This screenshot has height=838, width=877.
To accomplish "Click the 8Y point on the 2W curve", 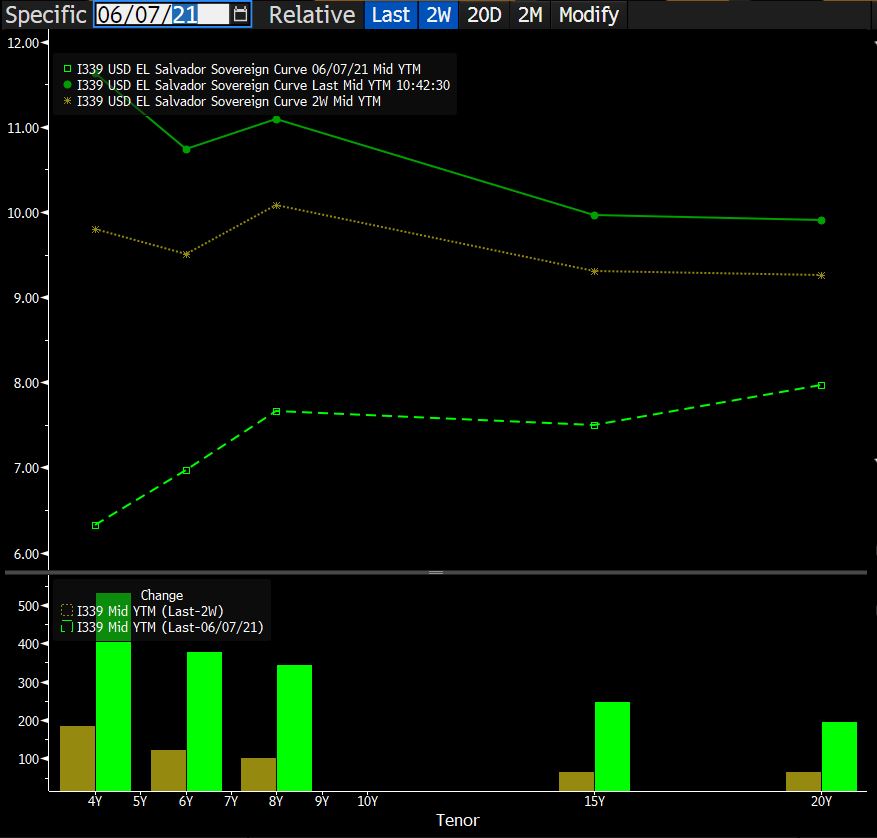I will [277, 205].
